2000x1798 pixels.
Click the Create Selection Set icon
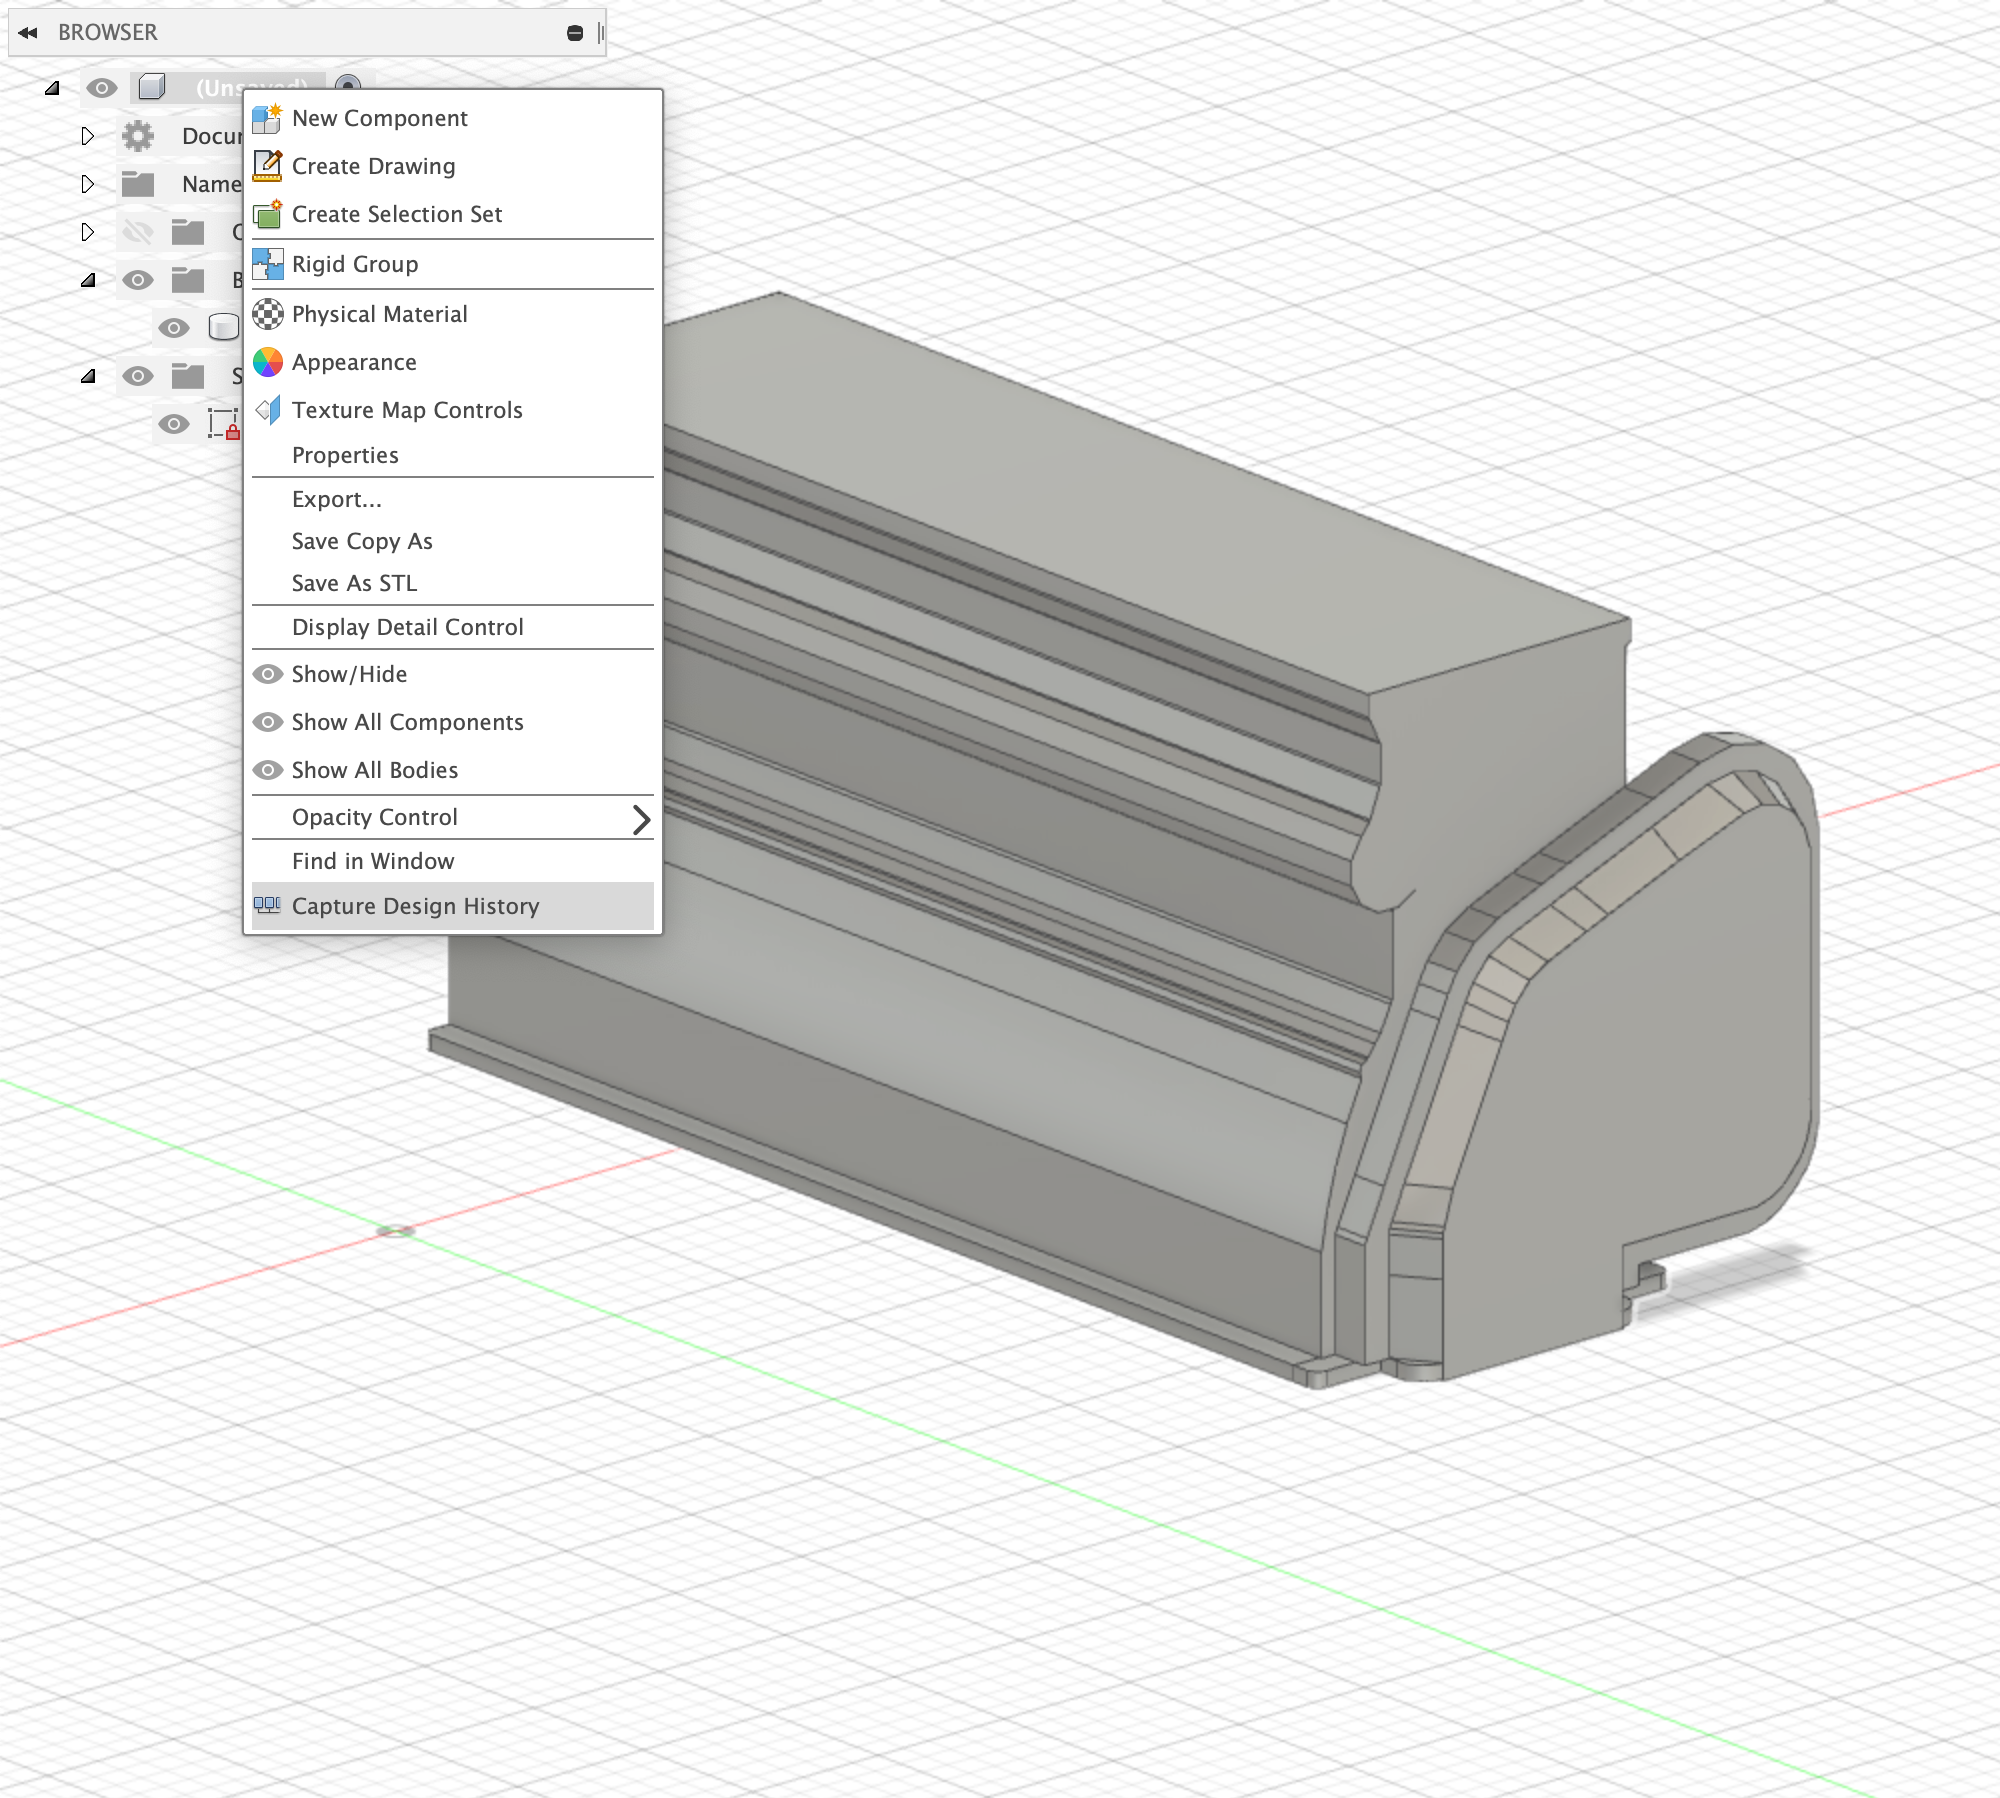[x=267, y=214]
